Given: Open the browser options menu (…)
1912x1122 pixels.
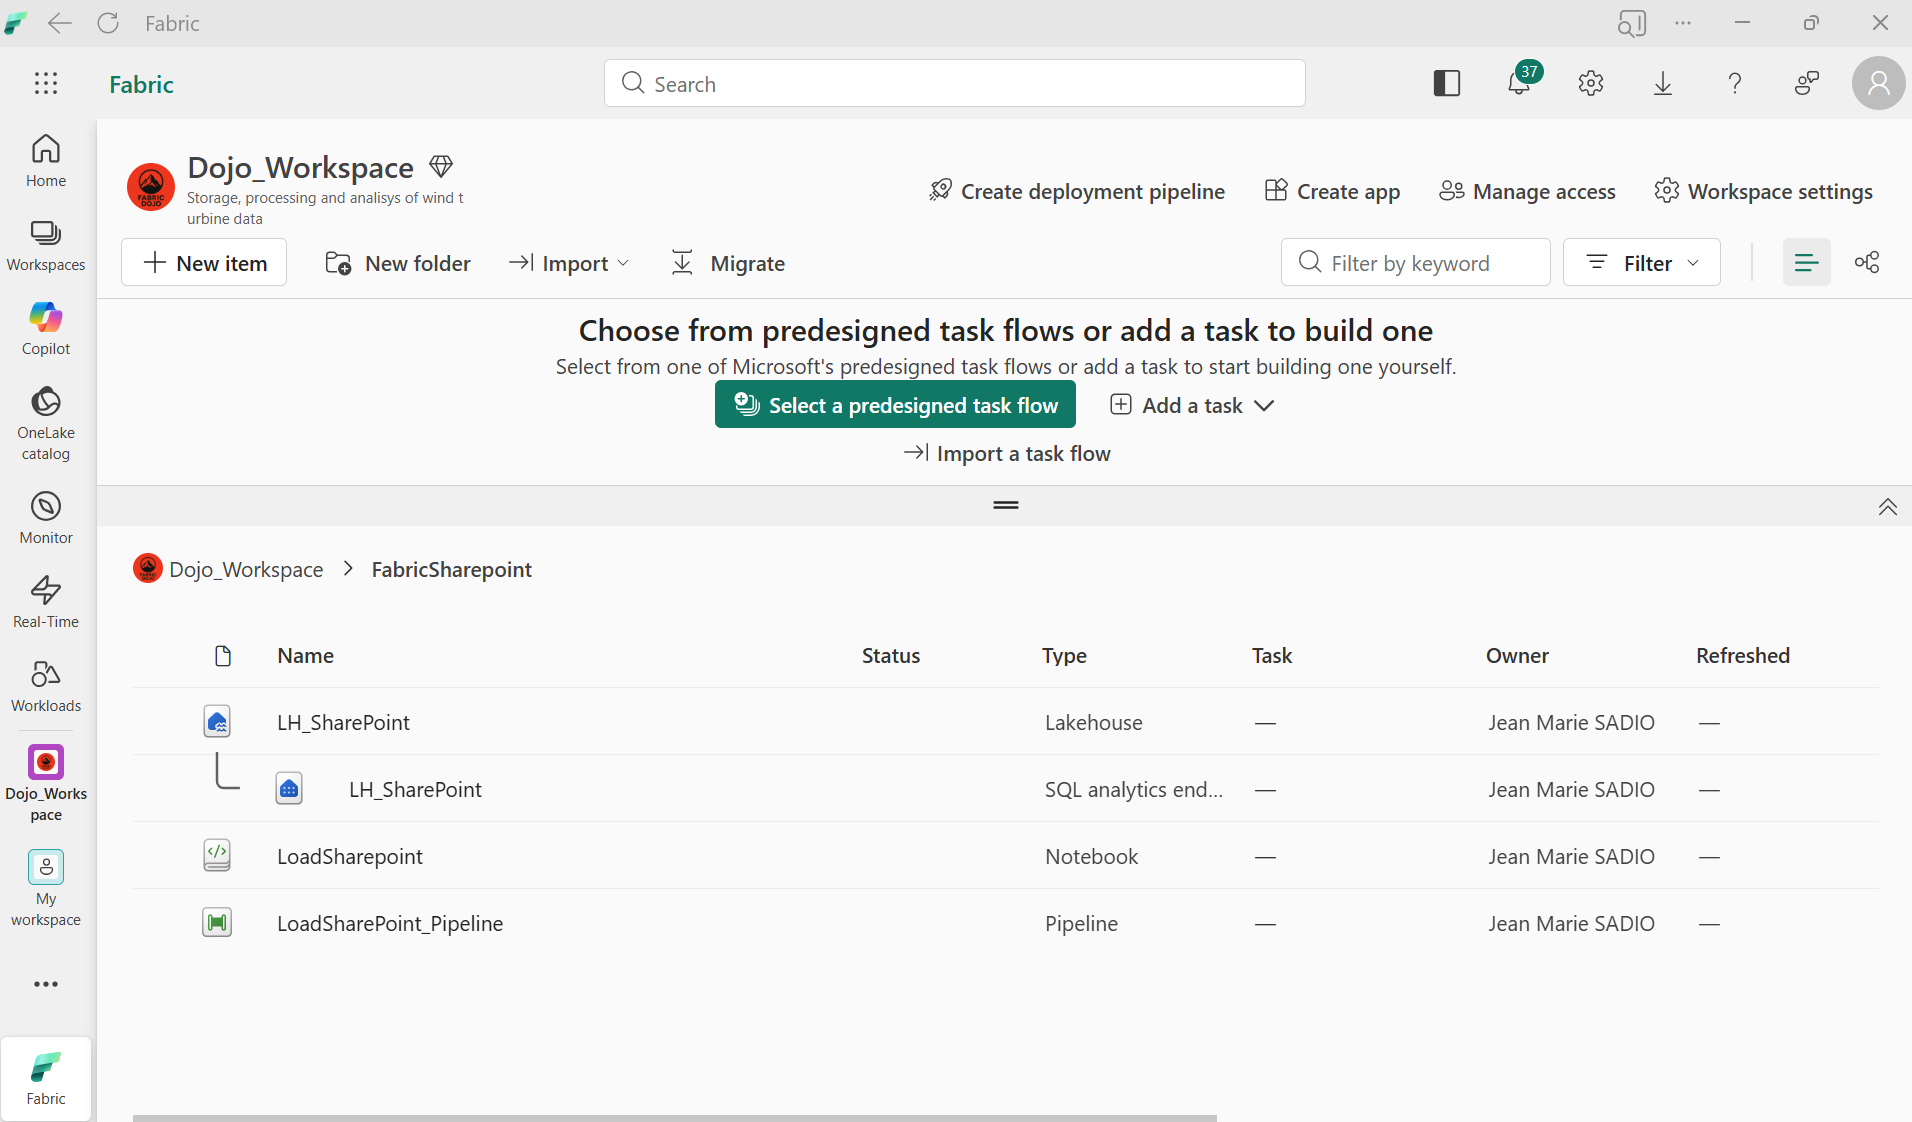Looking at the screenshot, I should click(1684, 23).
